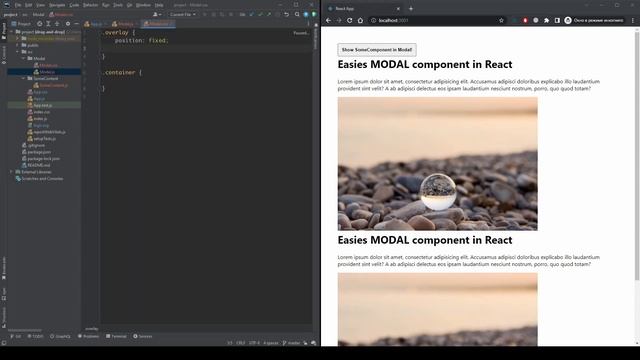Open the Navigate menu in IDE
The height and width of the screenshot is (360, 640).
click(57, 5)
